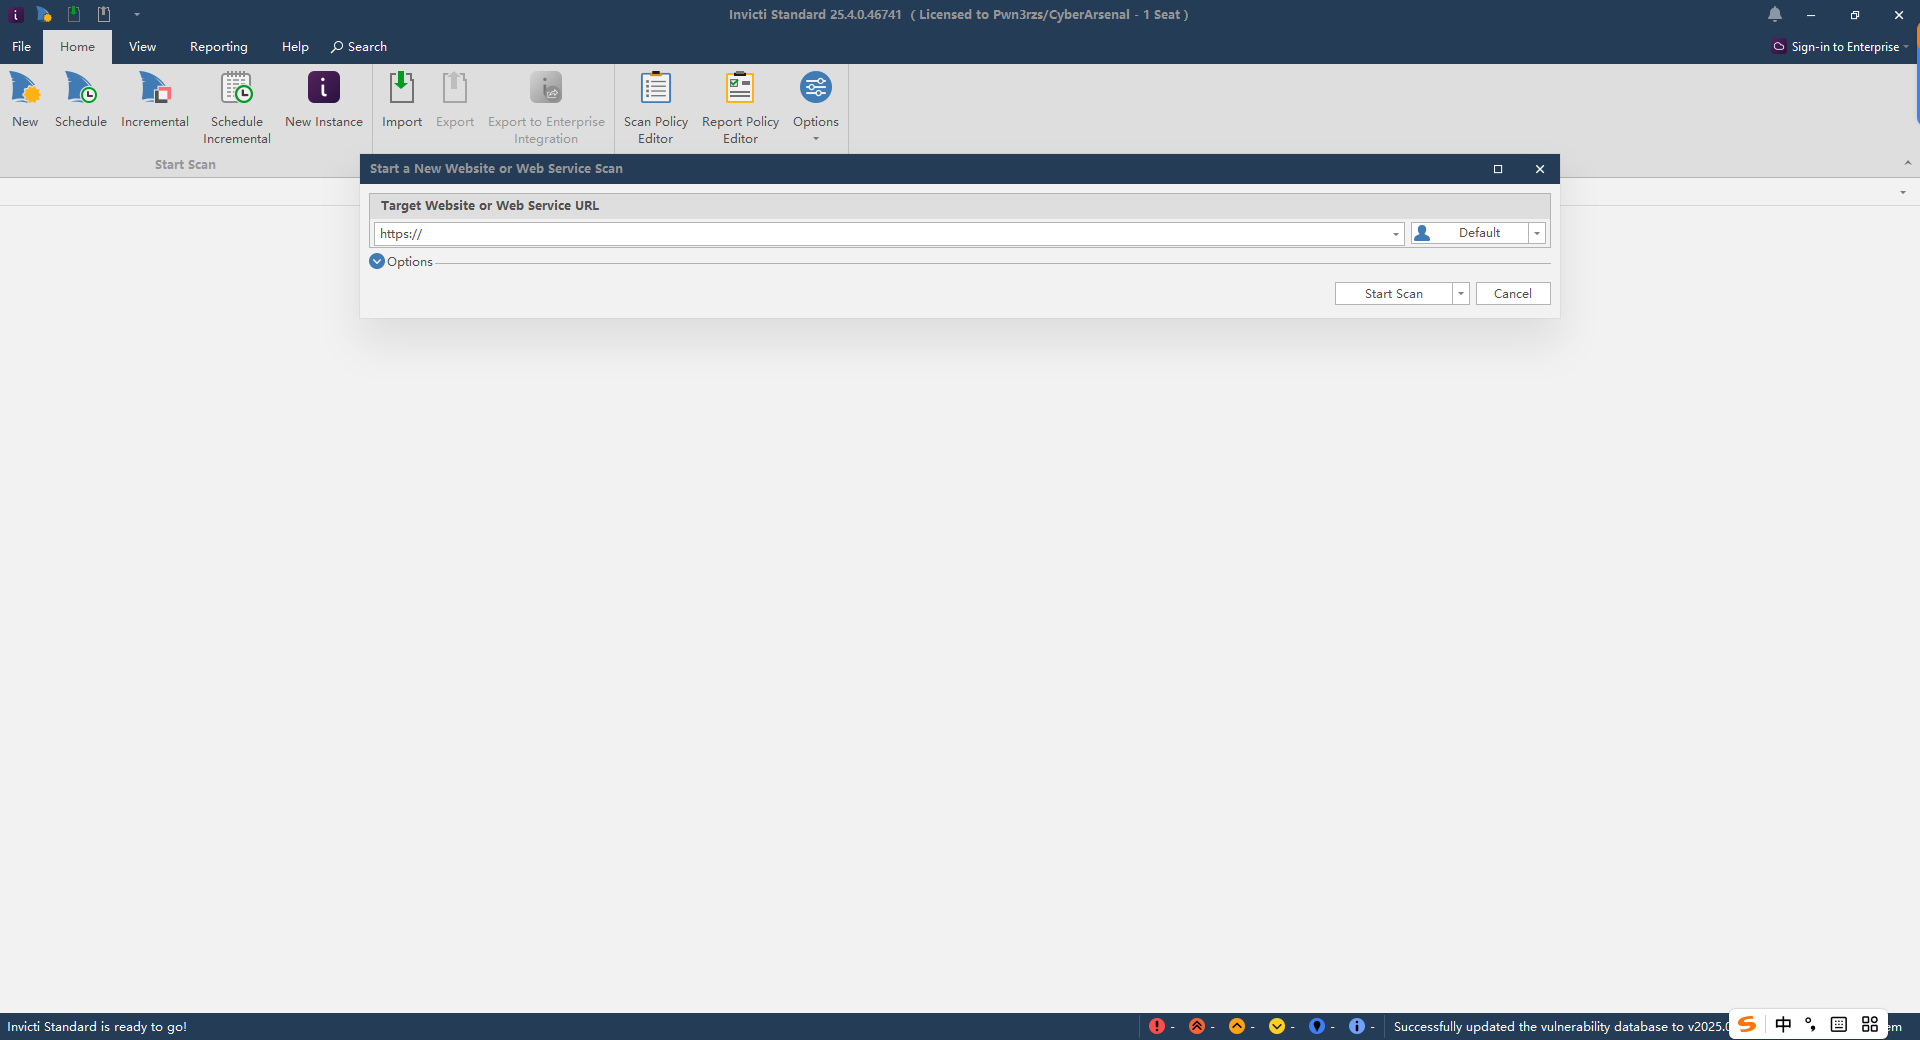Open the Start Scan split dropdown arrow
This screenshot has width=1920, height=1040.
click(x=1461, y=294)
